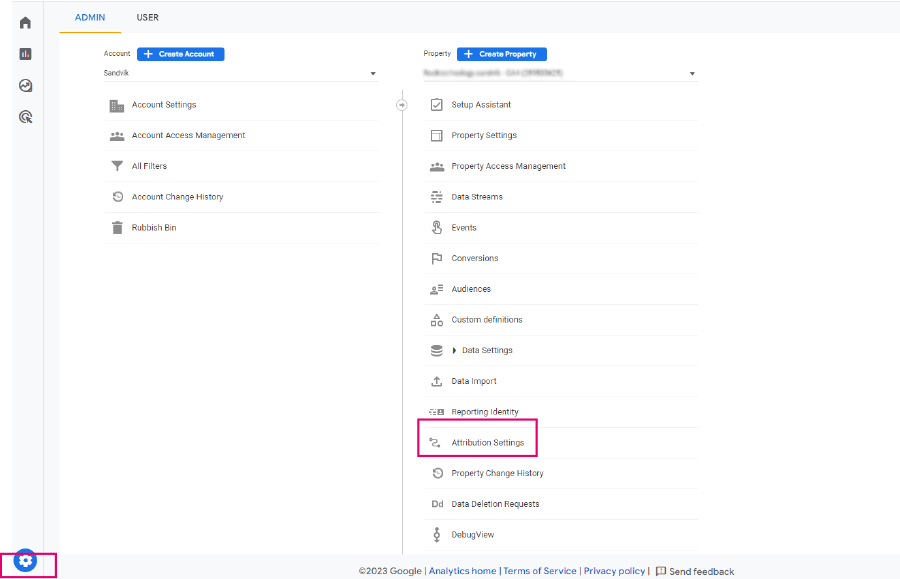The image size is (900, 579).
Task: Open Attribution Settings label
Action: coord(488,442)
